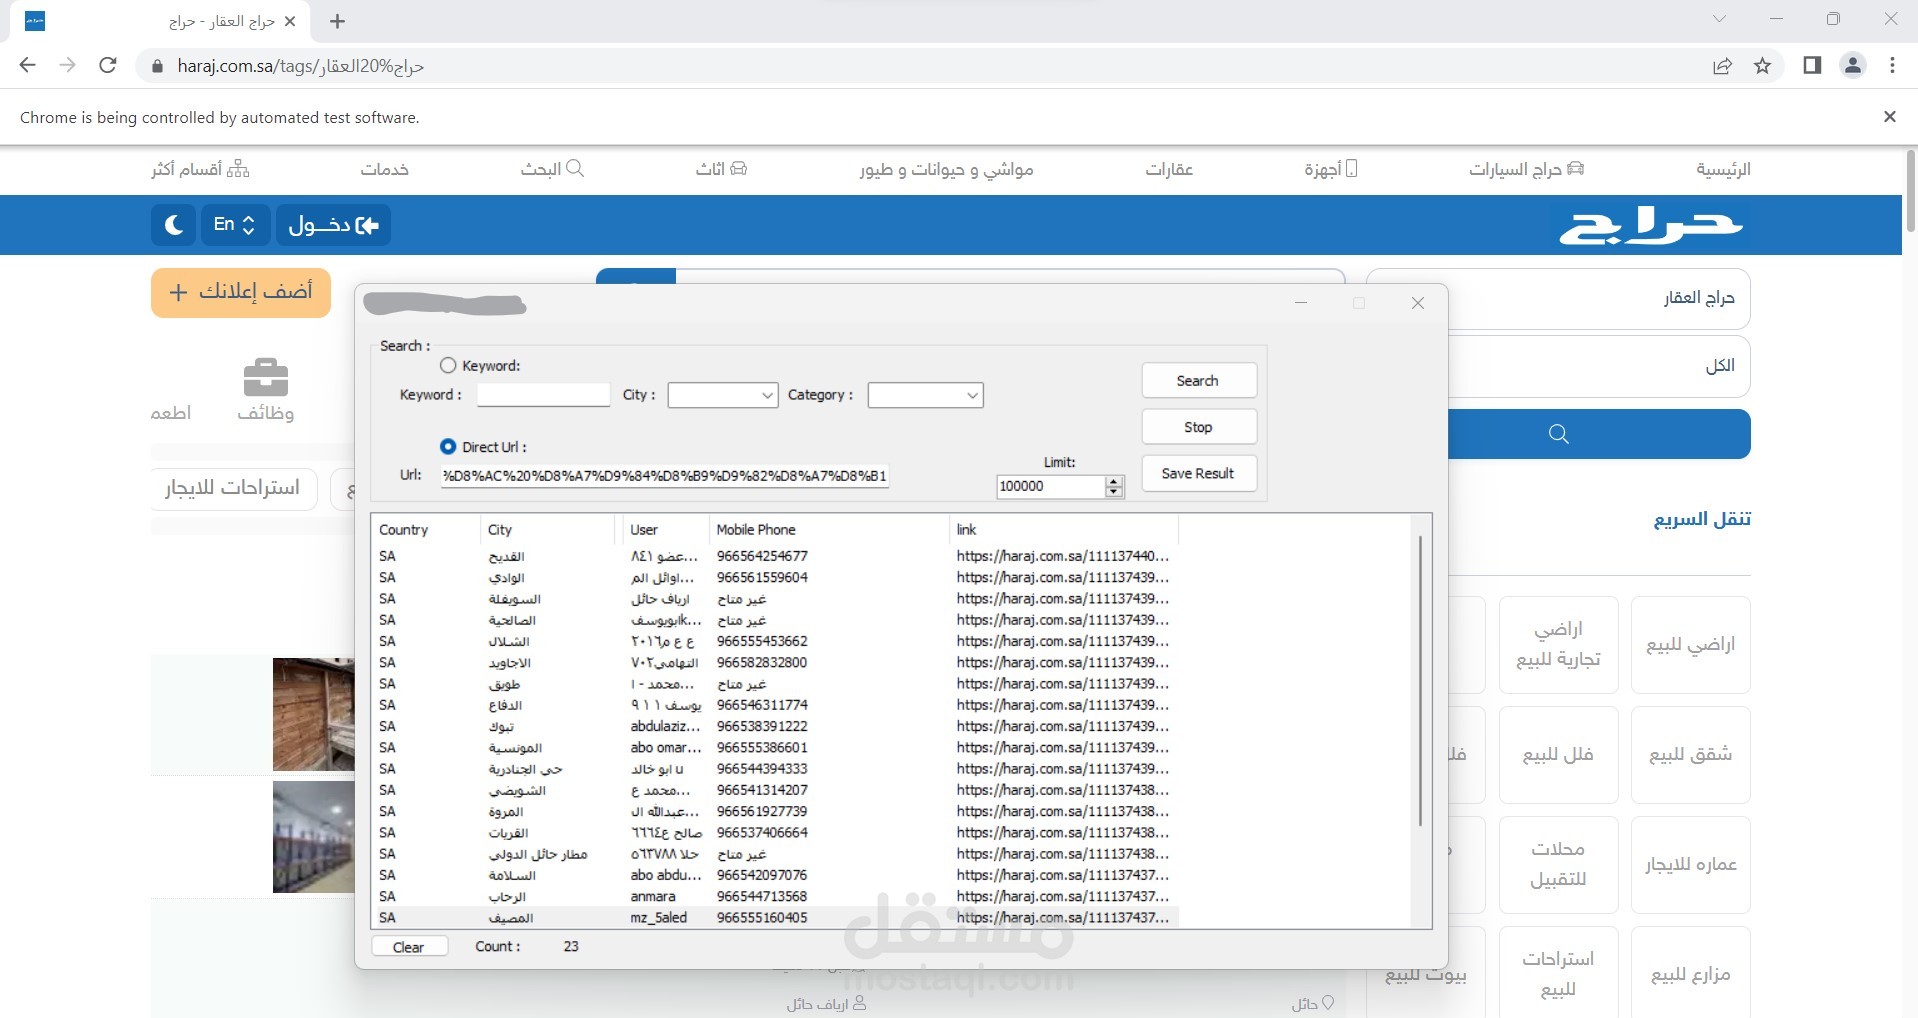Viewport: 1918px width, 1018px height.
Task: Open the Category dropdown
Action: tap(926, 395)
